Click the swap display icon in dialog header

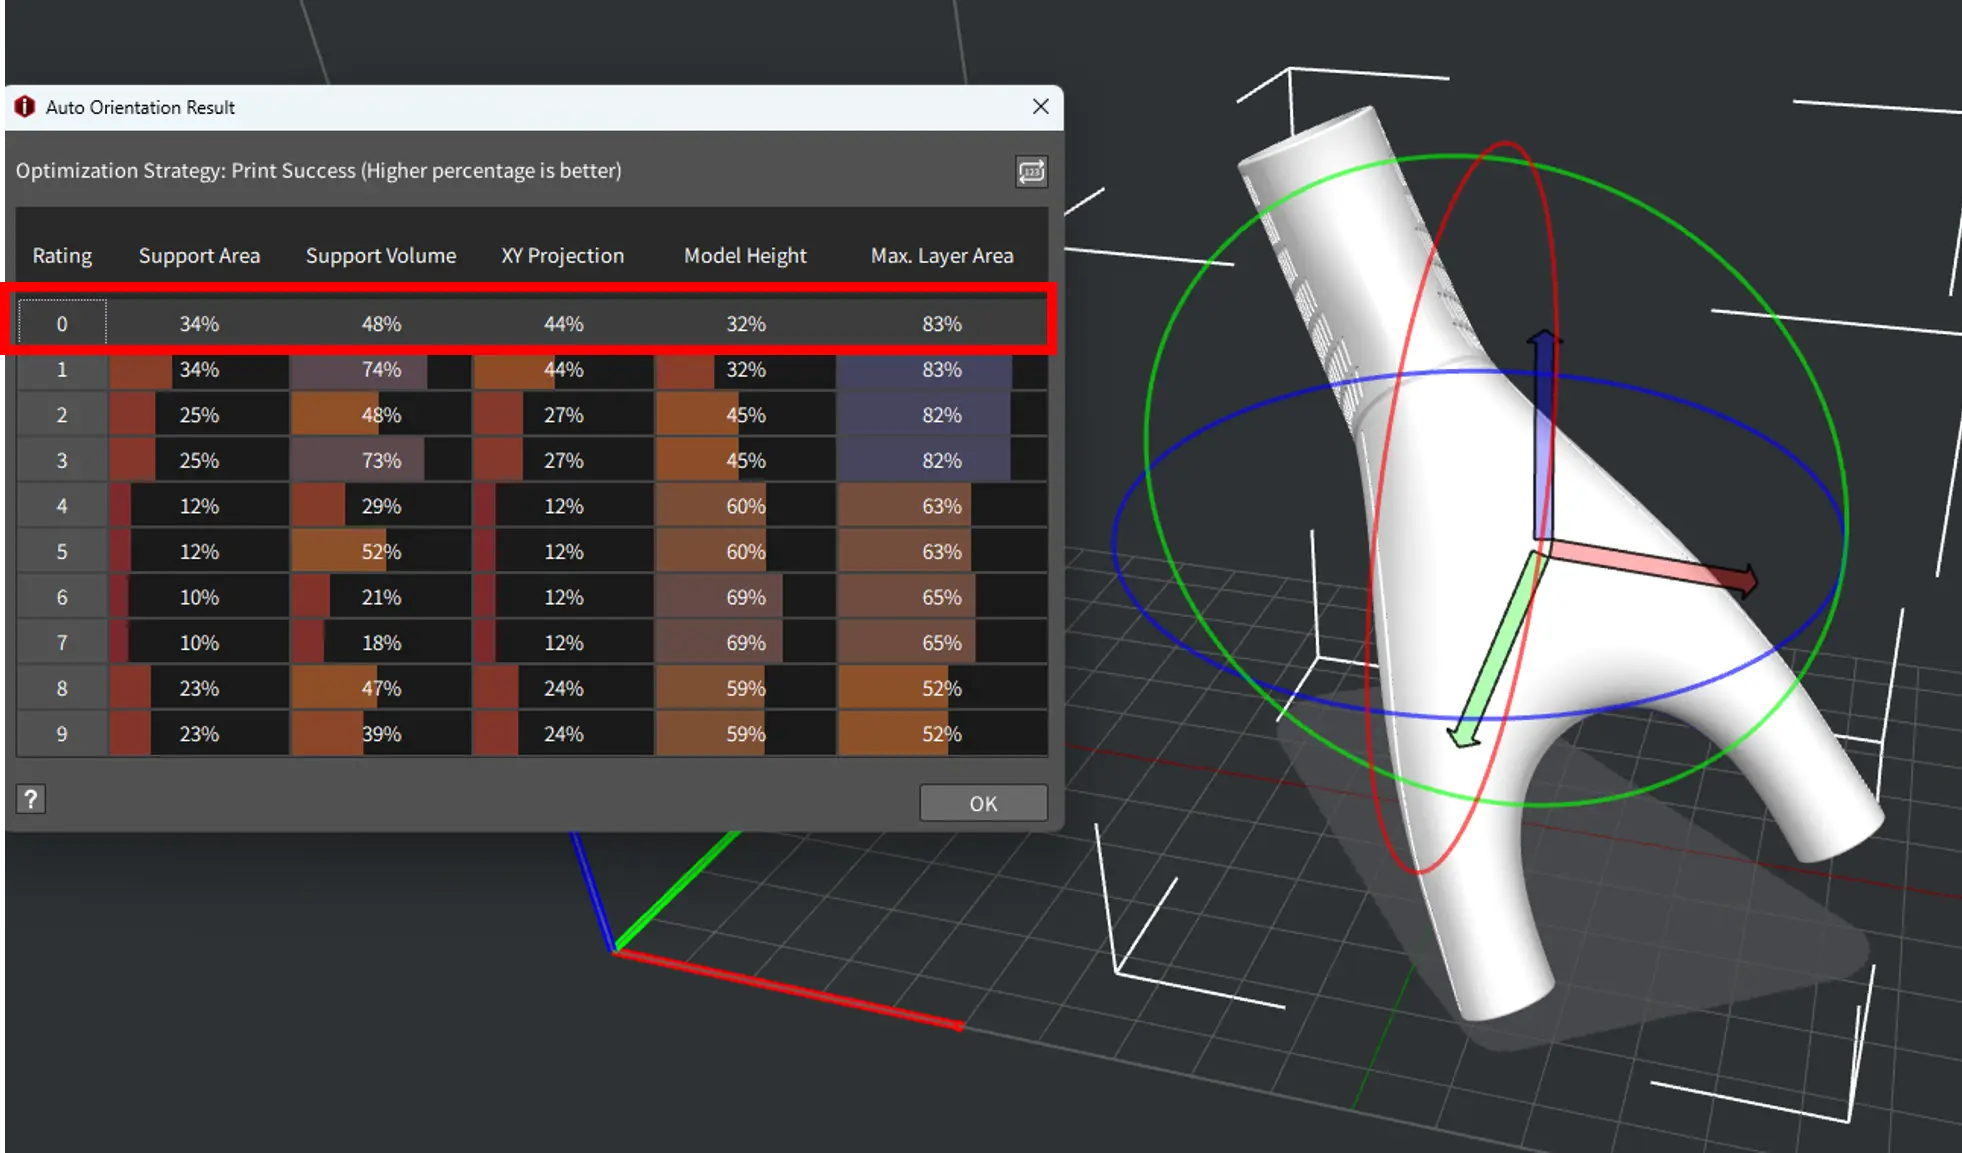click(x=1031, y=171)
